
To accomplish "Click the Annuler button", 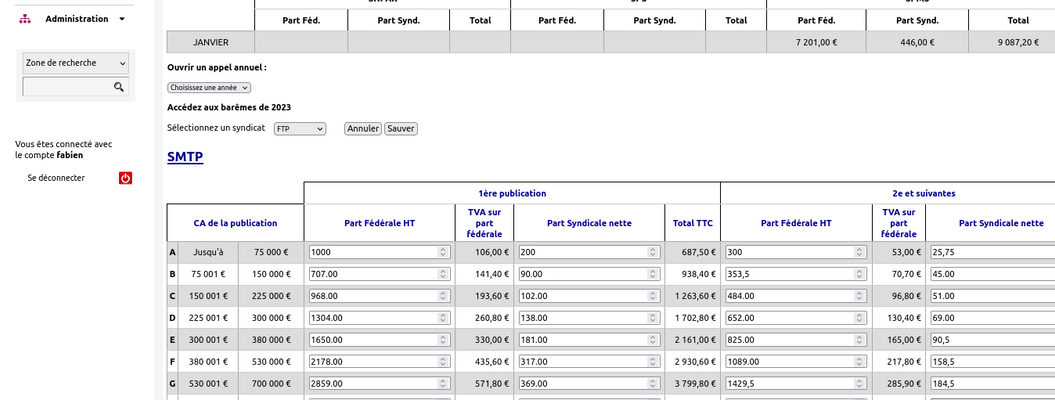I will (x=363, y=128).
